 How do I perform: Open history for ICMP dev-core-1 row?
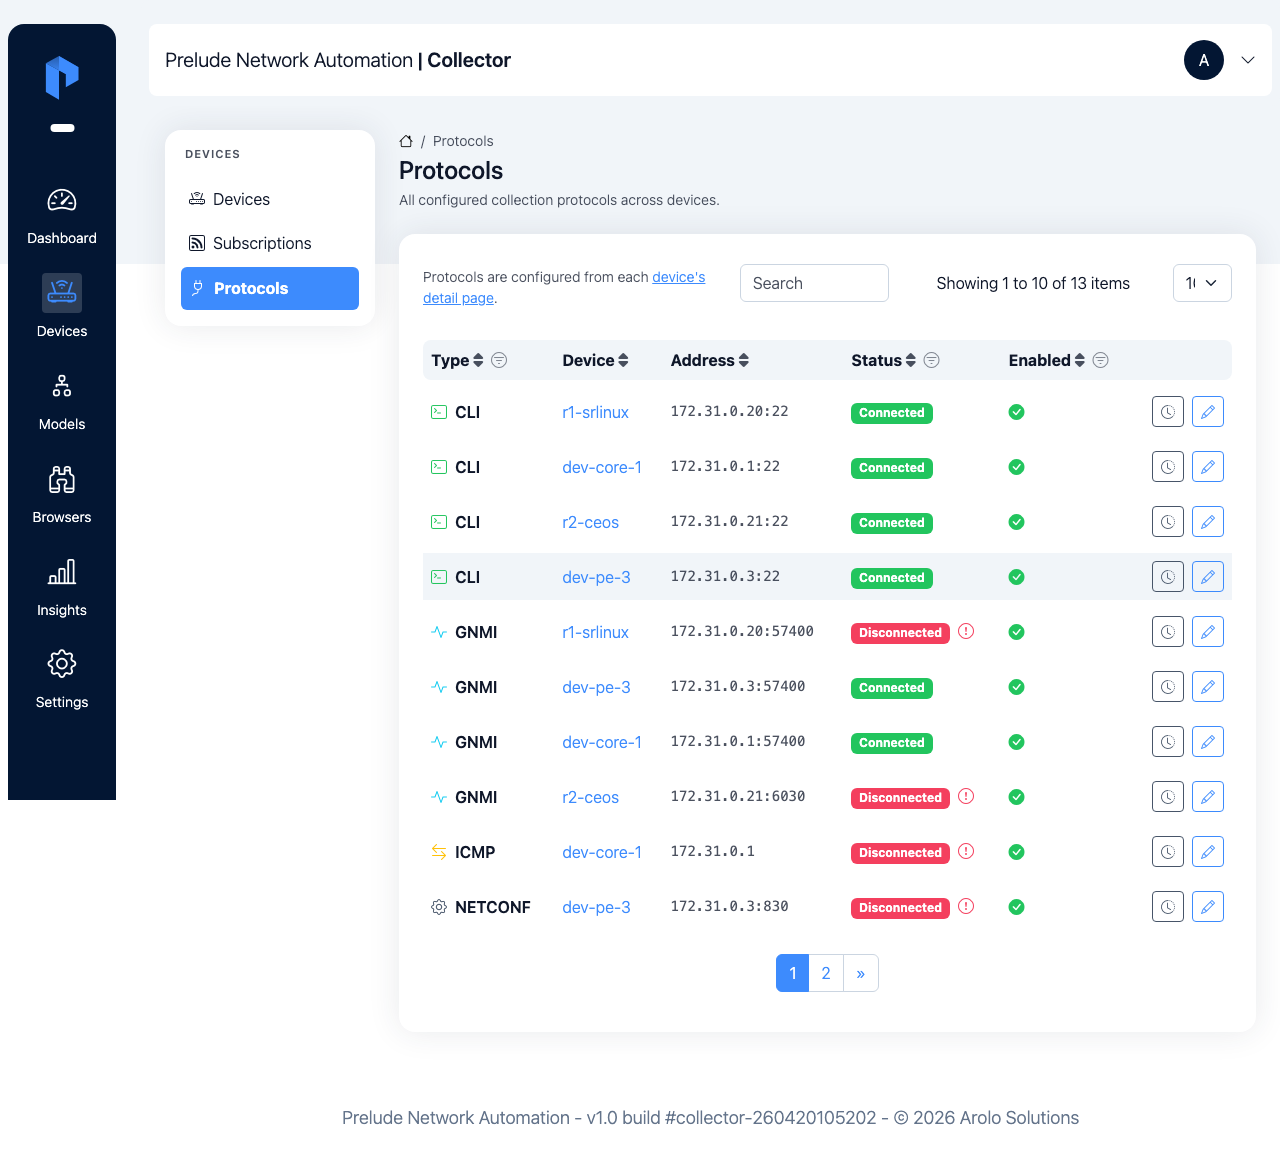pyautogui.click(x=1168, y=852)
